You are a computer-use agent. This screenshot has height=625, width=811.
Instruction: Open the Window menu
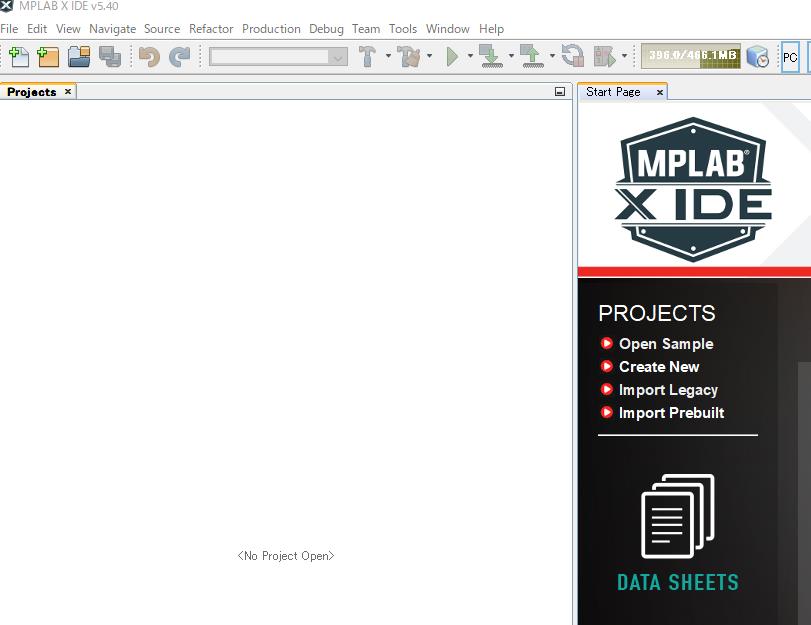coord(448,29)
